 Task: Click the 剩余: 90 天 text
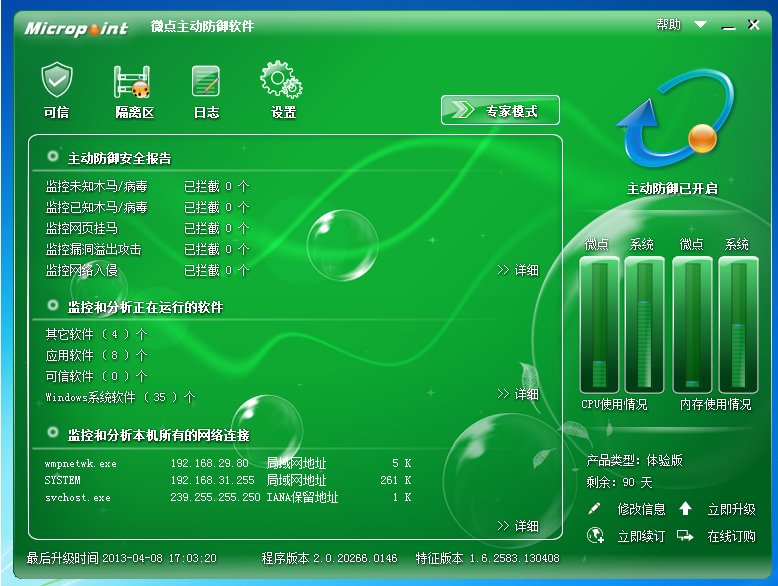pyautogui.click(x=619, y=482)
